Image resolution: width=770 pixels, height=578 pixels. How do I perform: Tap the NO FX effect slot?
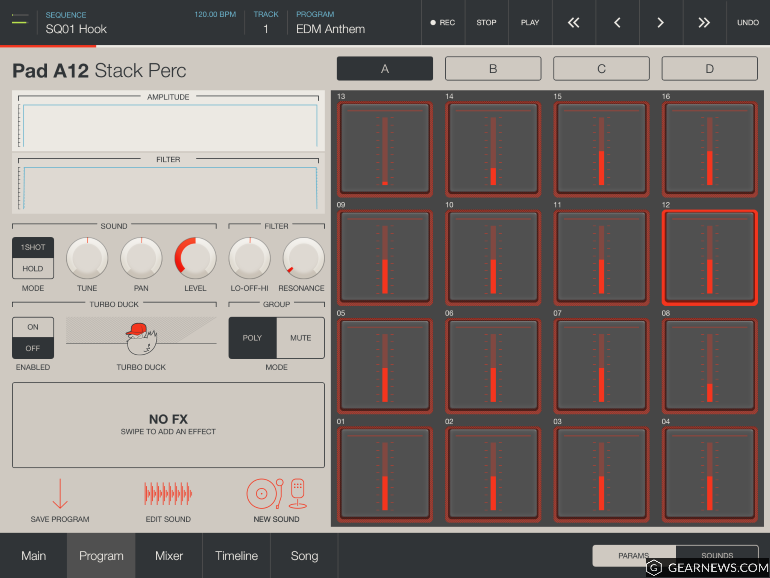pos(168,425)
